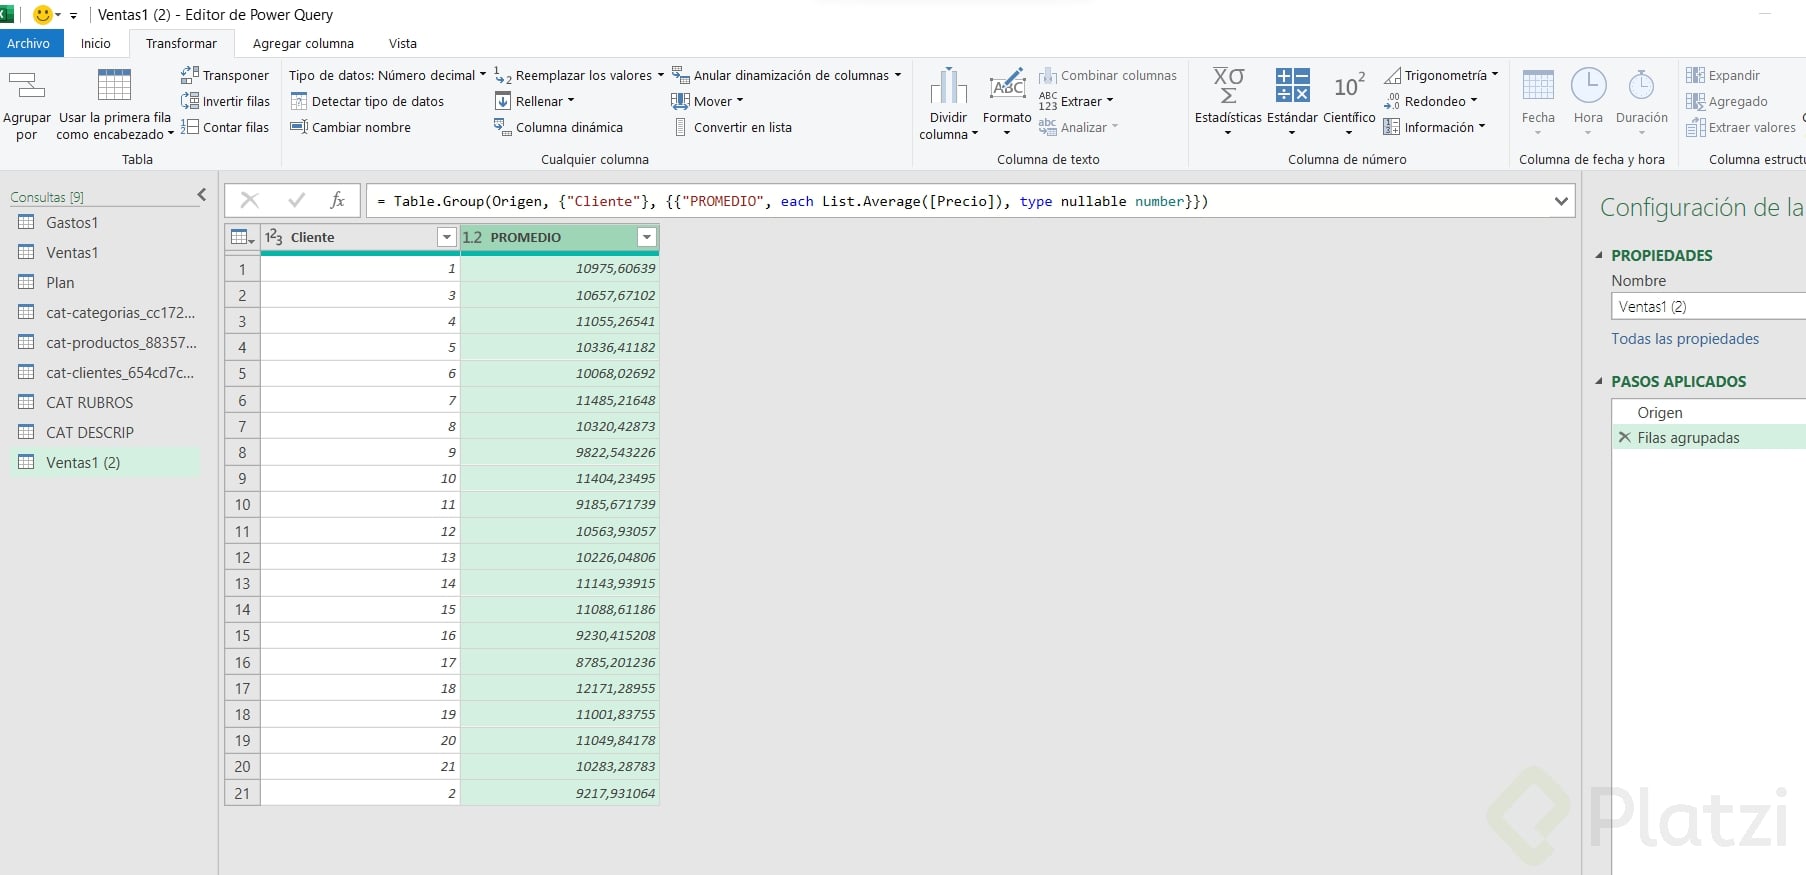Click the Dividir columna icon
The width and height of the screenshot is (1806, 875).
coord(948,87)
